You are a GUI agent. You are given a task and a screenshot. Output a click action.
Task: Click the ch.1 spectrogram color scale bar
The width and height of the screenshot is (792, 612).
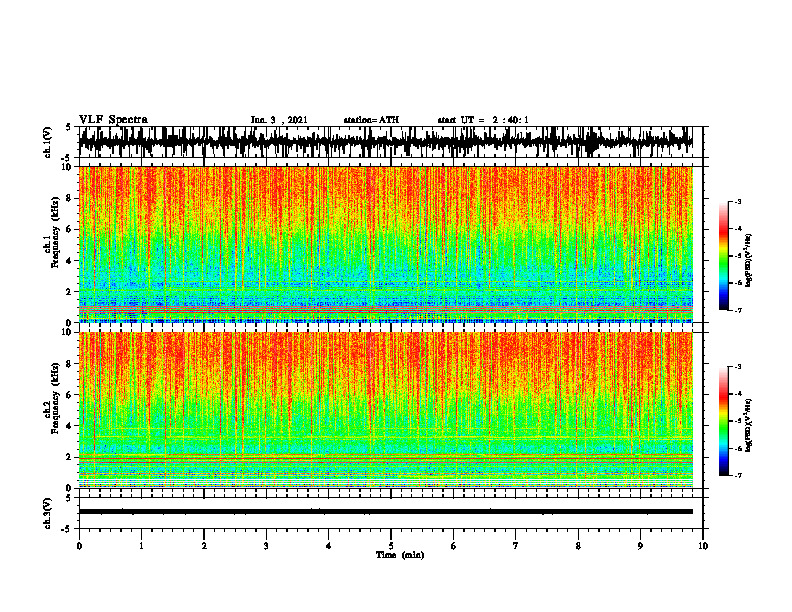[x=723, y=256]
